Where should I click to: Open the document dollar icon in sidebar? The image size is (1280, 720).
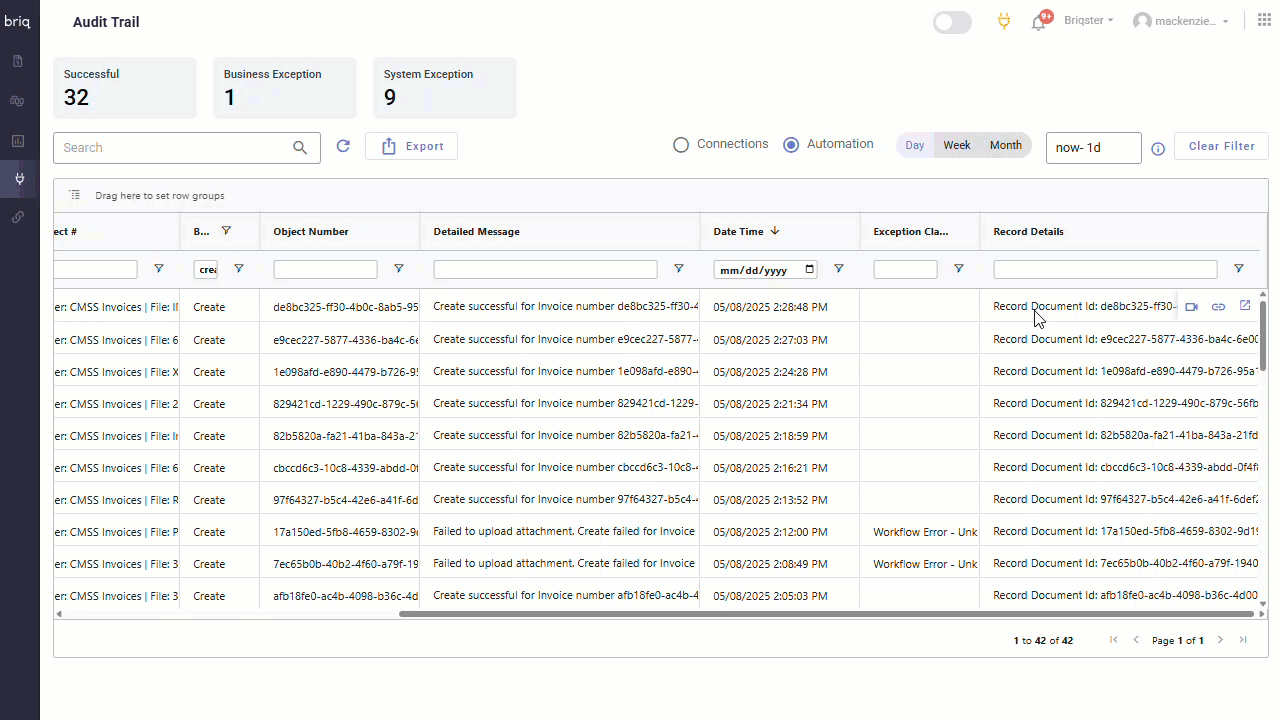click(18, 61)
